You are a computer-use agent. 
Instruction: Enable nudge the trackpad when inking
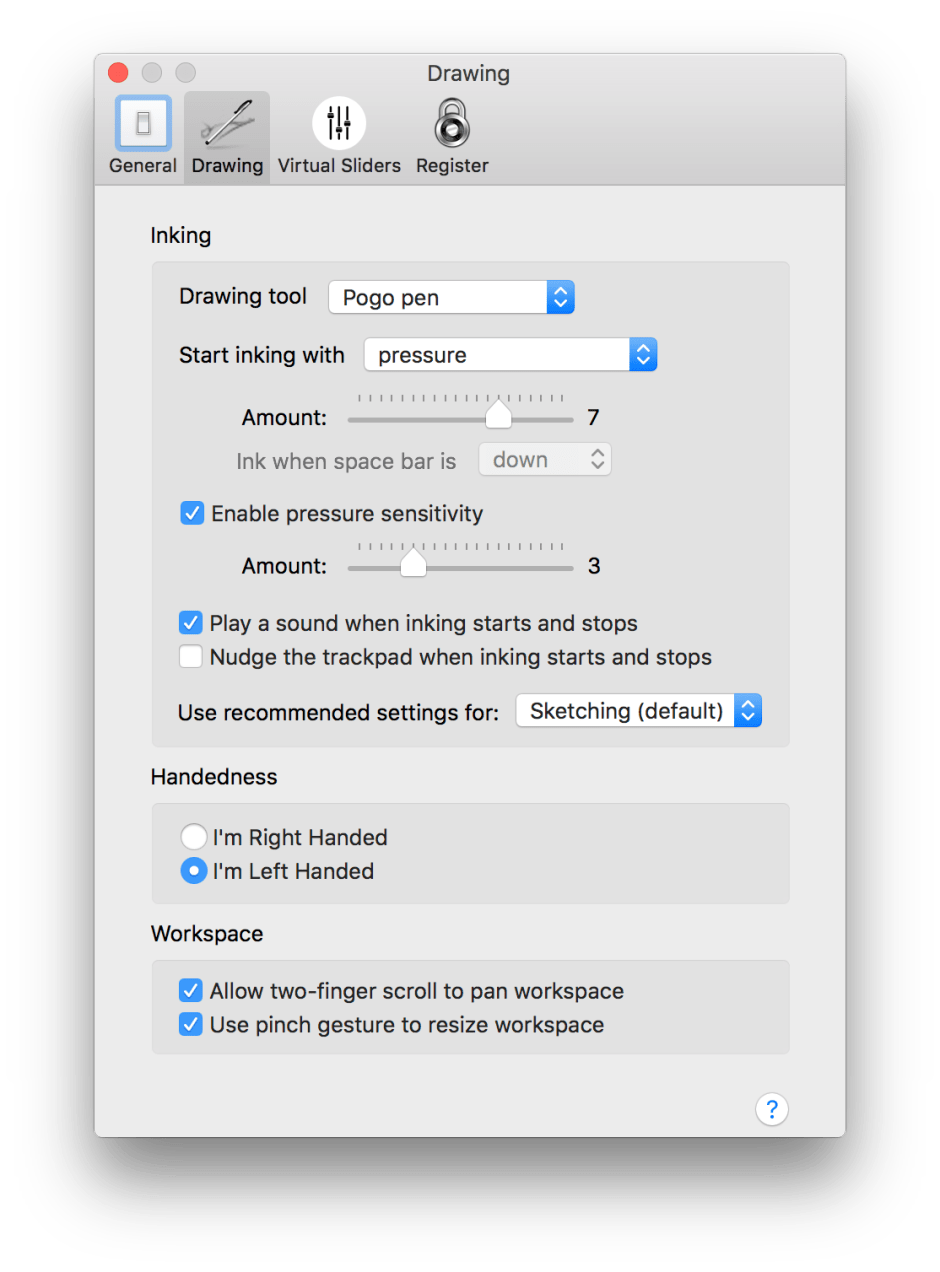click(x=191, y=657)
